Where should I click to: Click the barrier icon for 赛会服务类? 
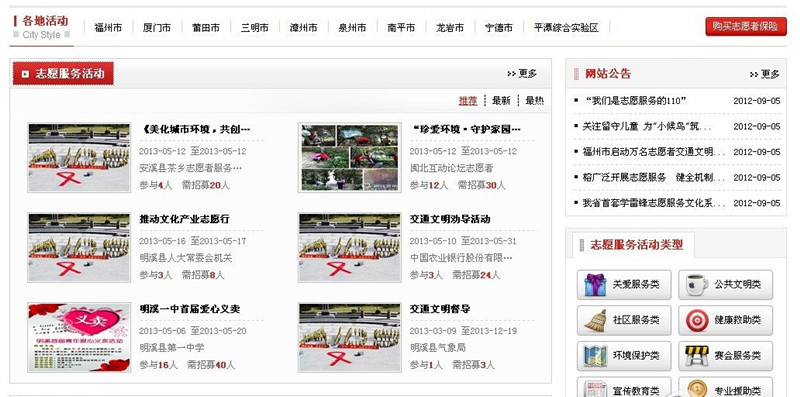[x=696, y=356]
